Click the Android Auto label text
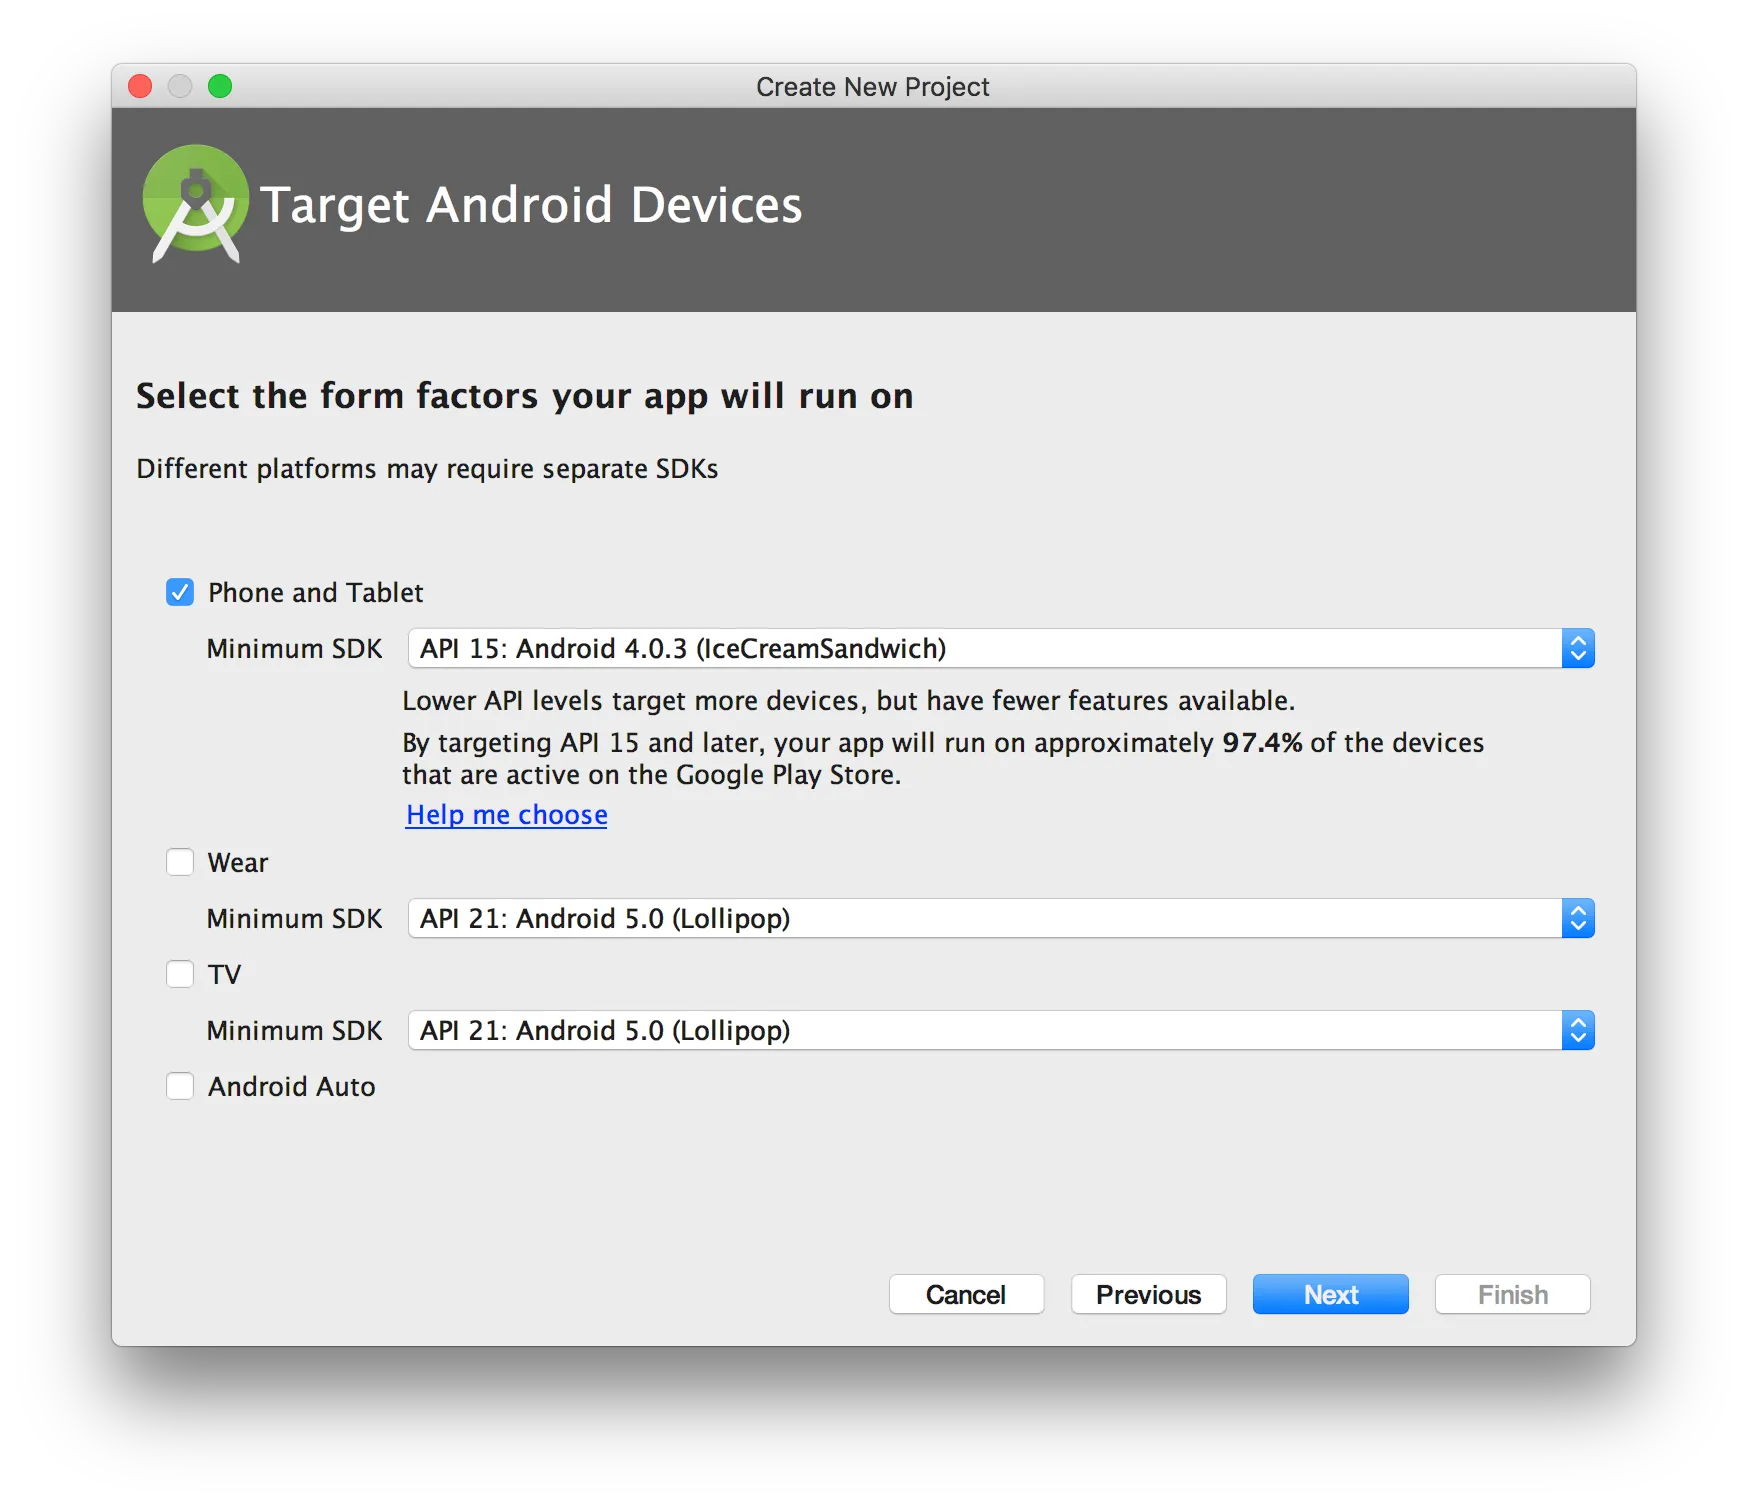This screenshot has height=1506, width=1748. [292, 1087]
